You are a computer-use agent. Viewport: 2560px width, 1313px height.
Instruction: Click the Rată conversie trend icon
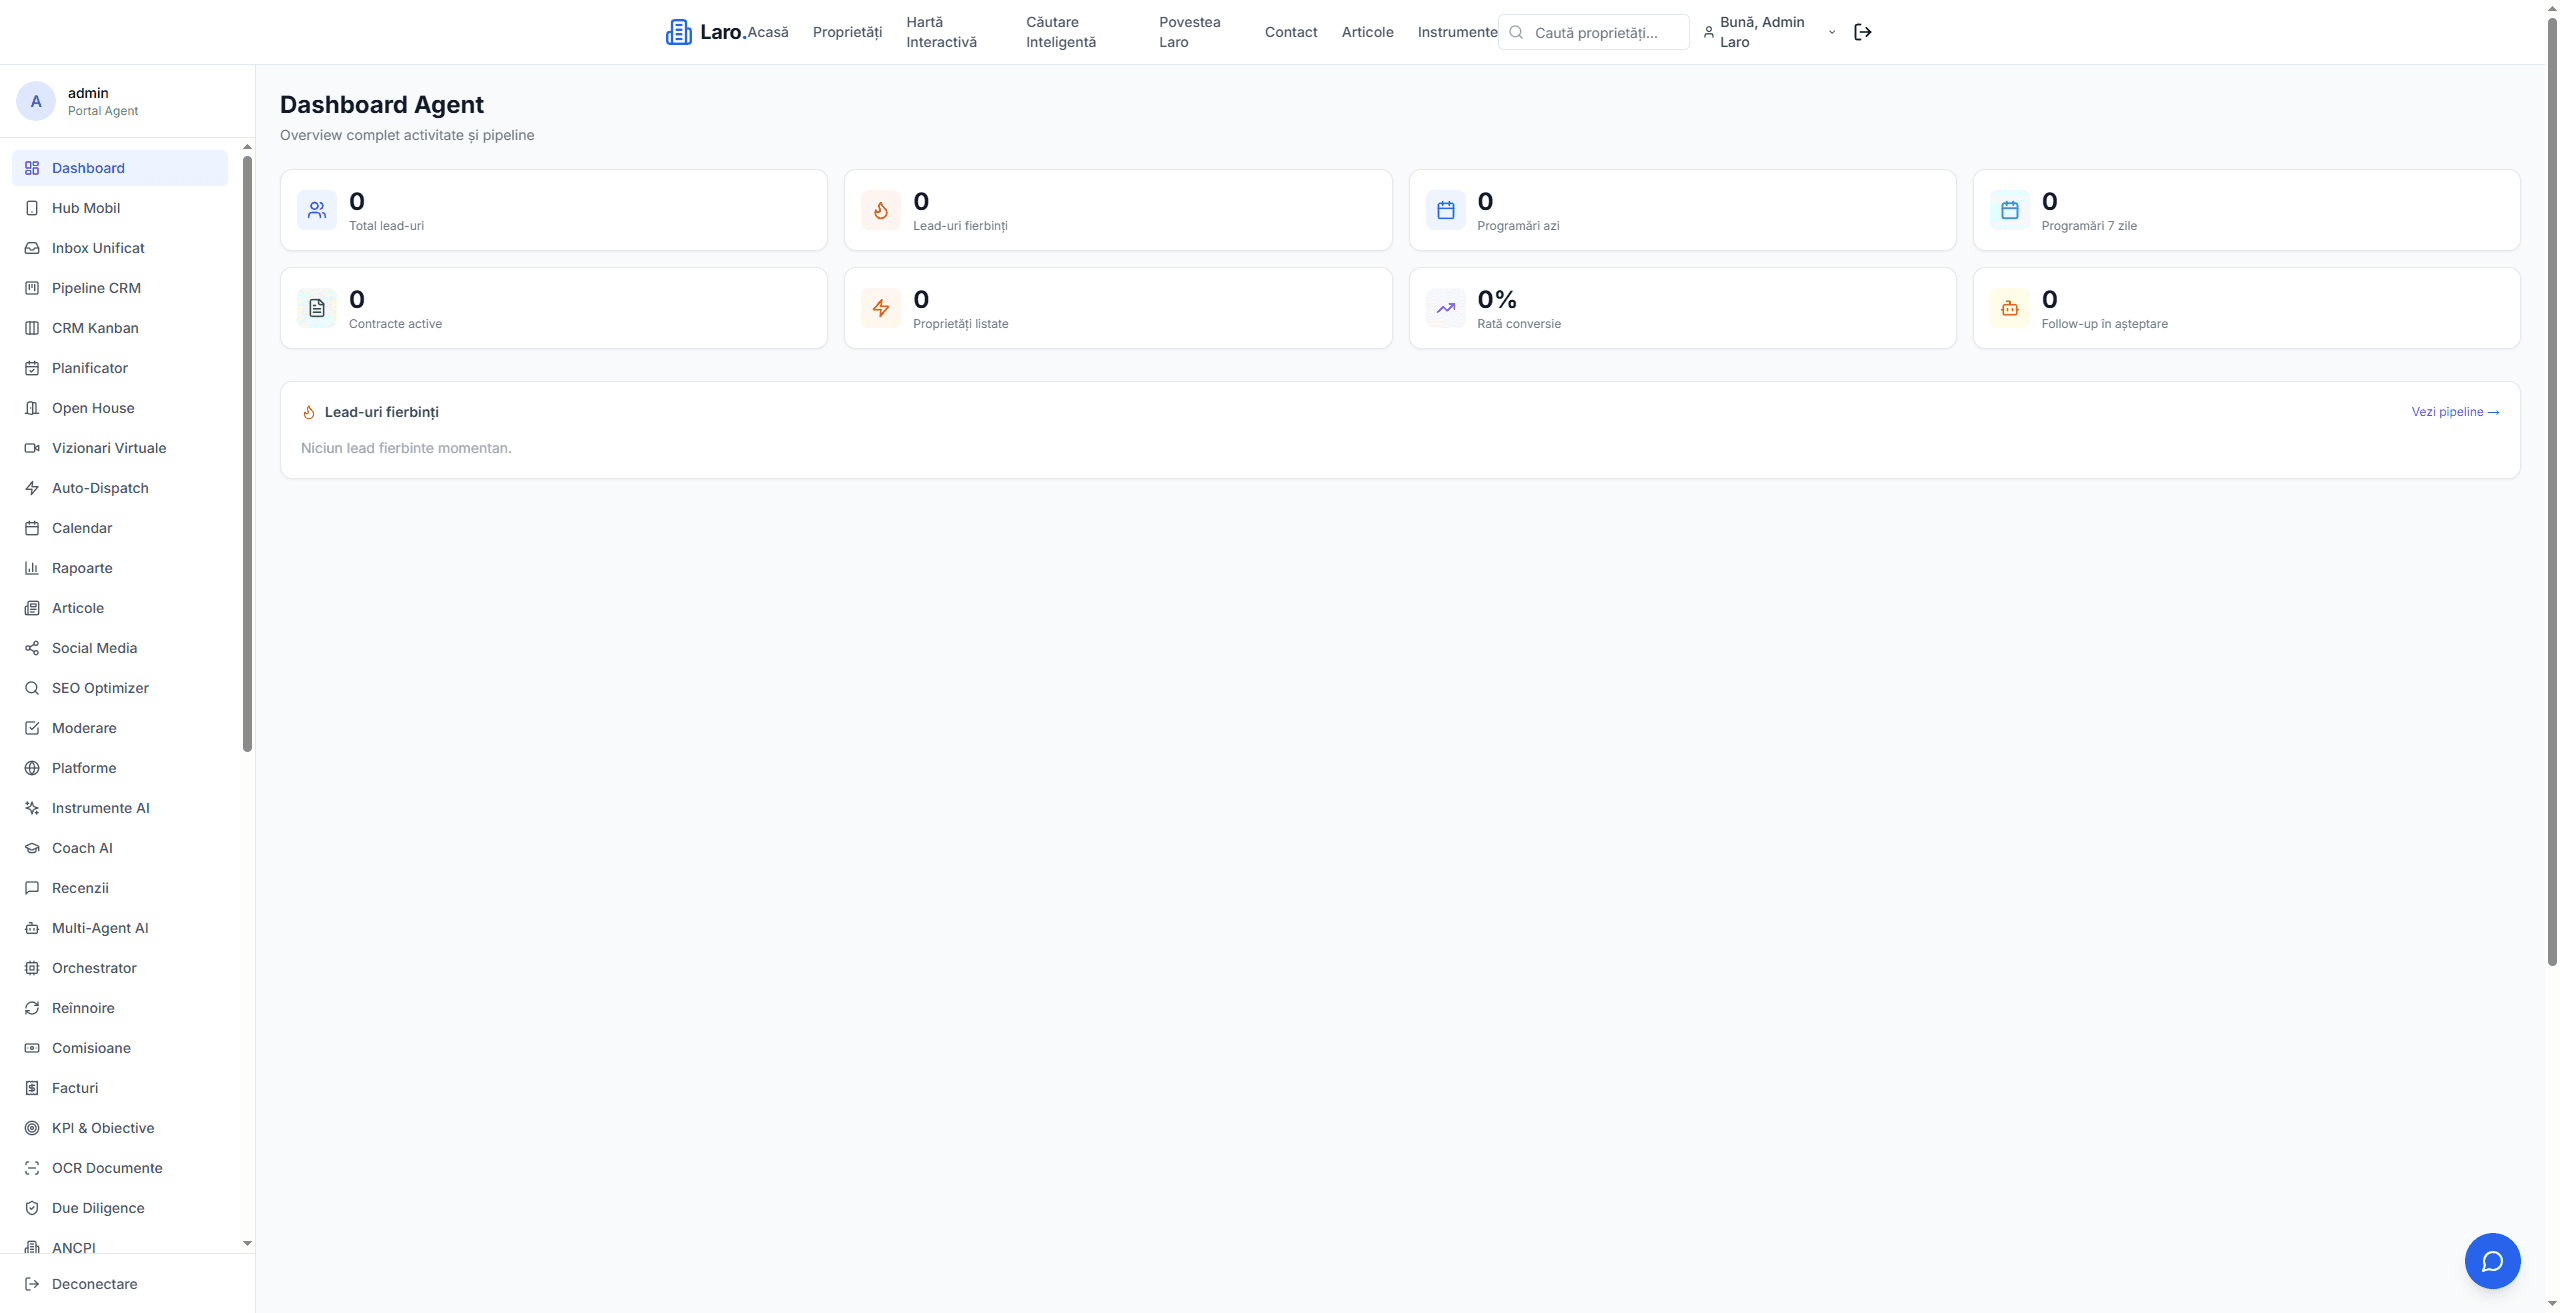[x=1445, y=308]
